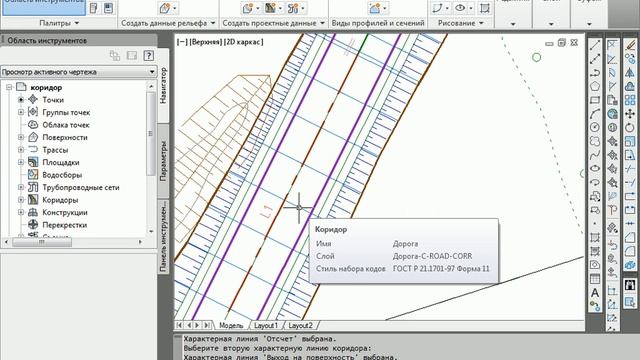Image resolution: width=640 pixels, height=360 pixels.
Task: Select the Fillet tool
Action: point(630,251)
